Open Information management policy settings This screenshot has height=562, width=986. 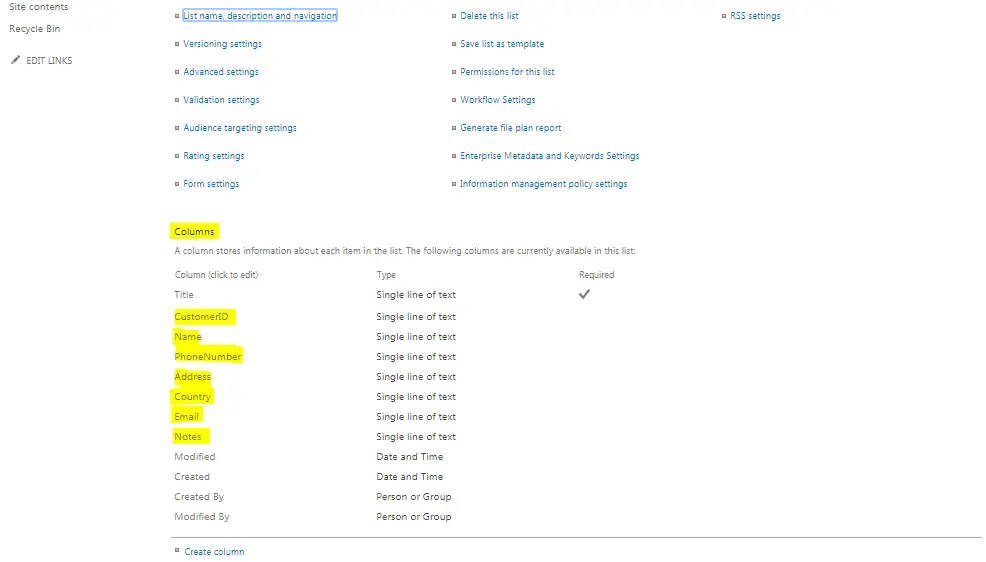pos(543,184)
